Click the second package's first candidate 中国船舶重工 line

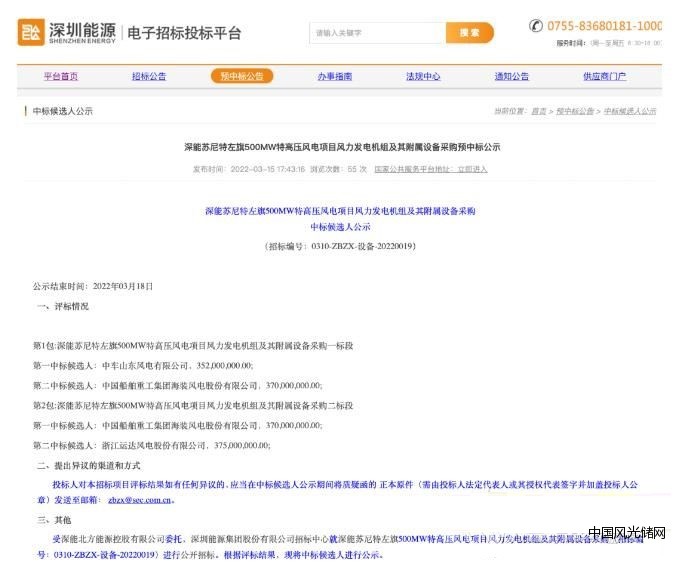click(x=178, y=425)
